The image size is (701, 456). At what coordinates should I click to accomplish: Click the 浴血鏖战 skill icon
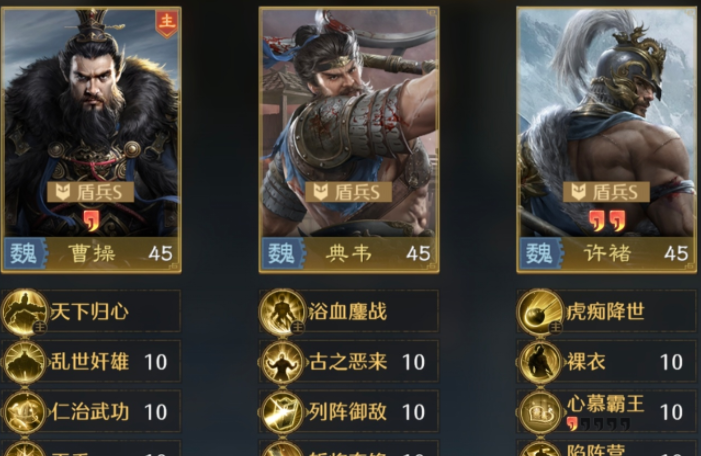point(283,312)
